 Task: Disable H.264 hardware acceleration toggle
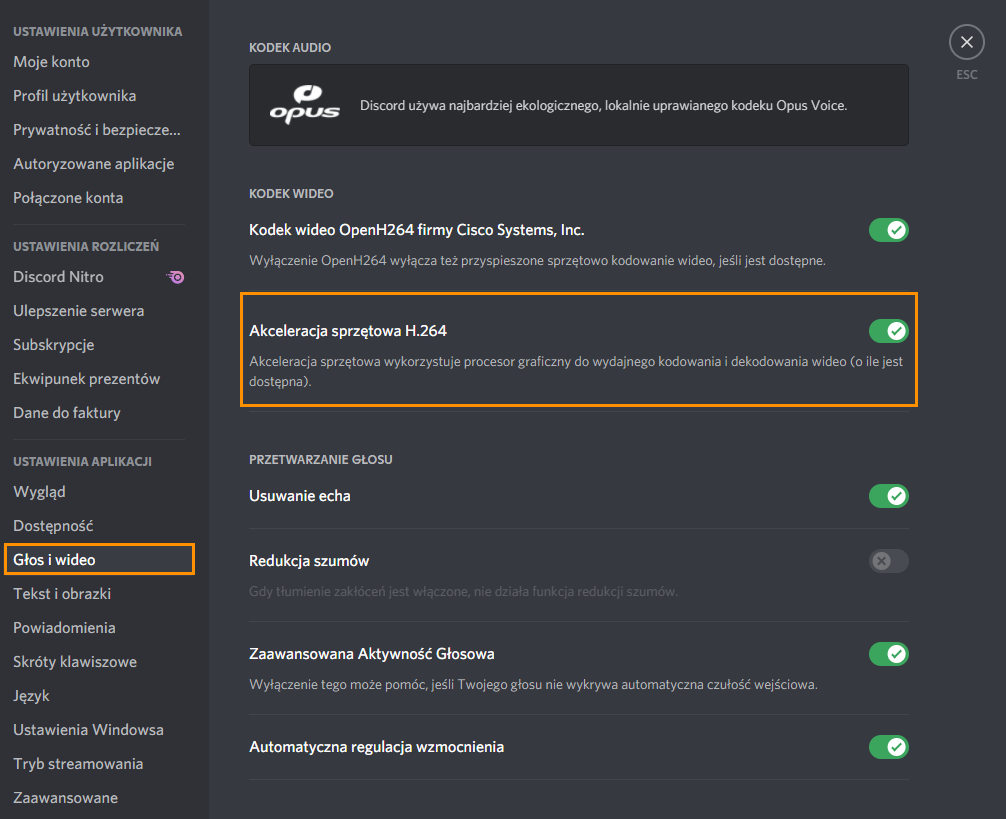click(x=889, y=331)
